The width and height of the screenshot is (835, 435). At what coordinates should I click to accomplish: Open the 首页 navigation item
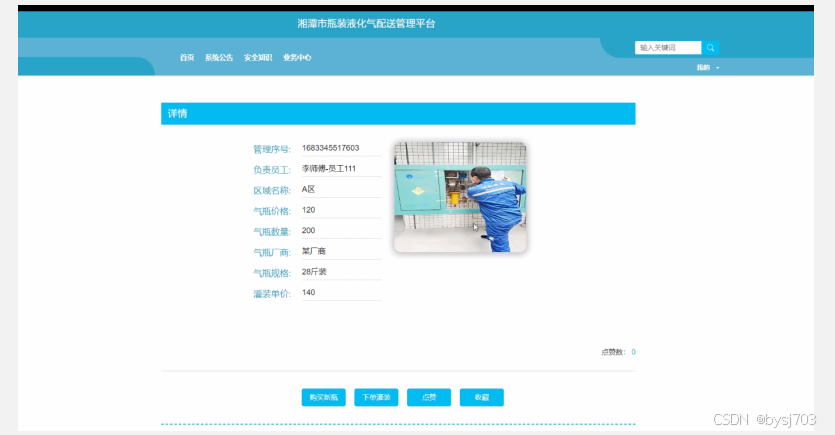point(187,58)
